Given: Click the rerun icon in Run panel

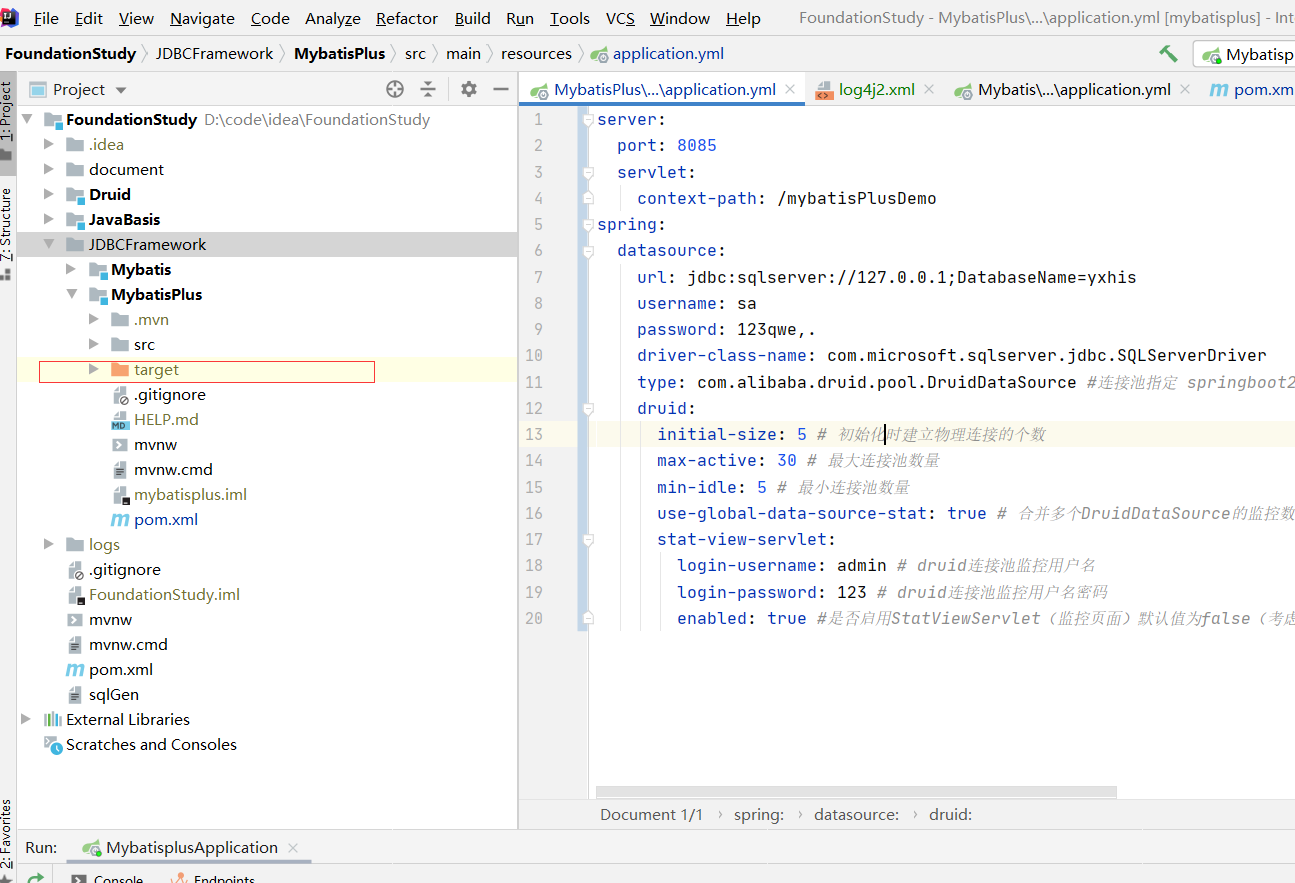Looking at the screenshot, I should tap(35, 877).
